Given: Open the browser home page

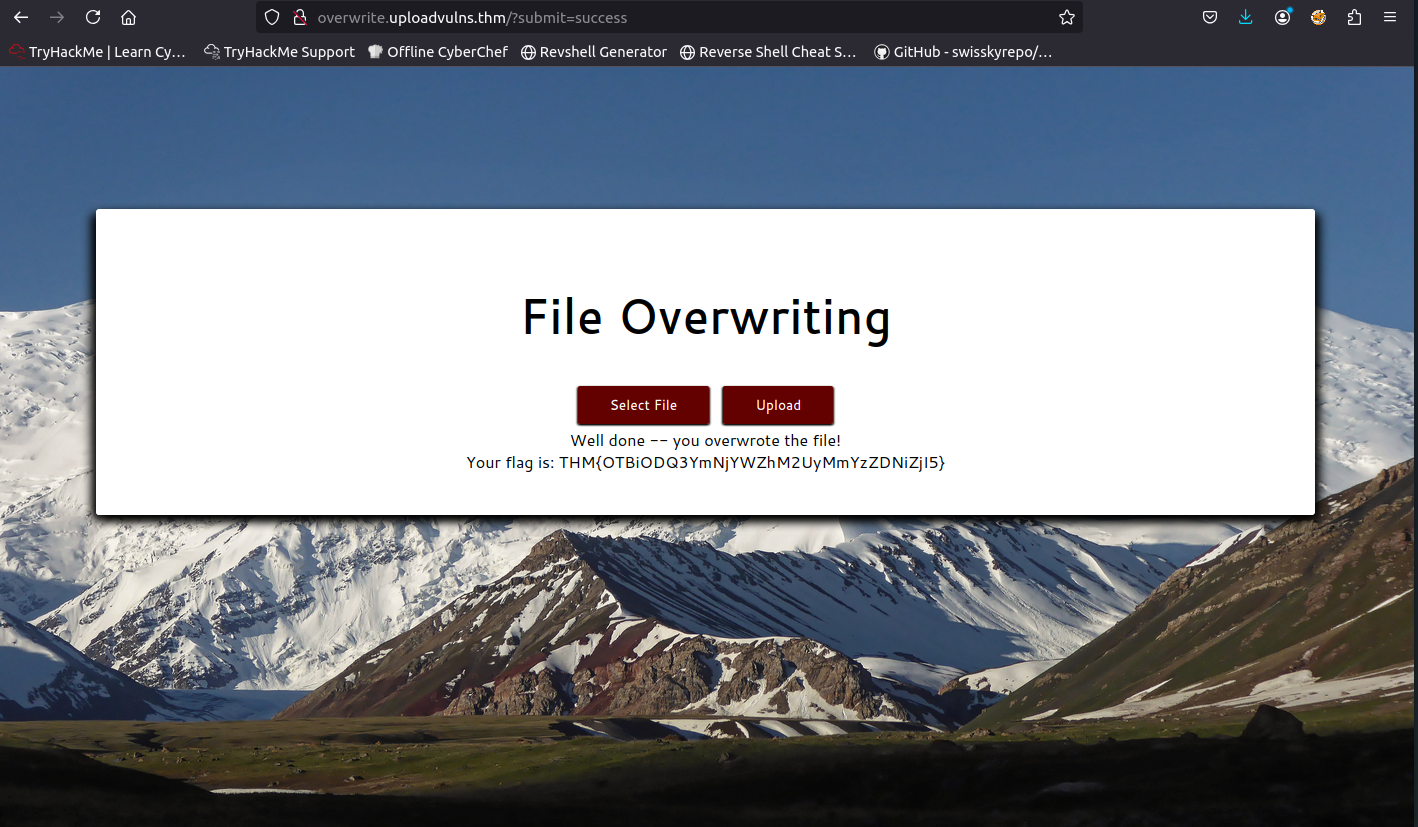Looking at the screenshot, I should [128, 17].
